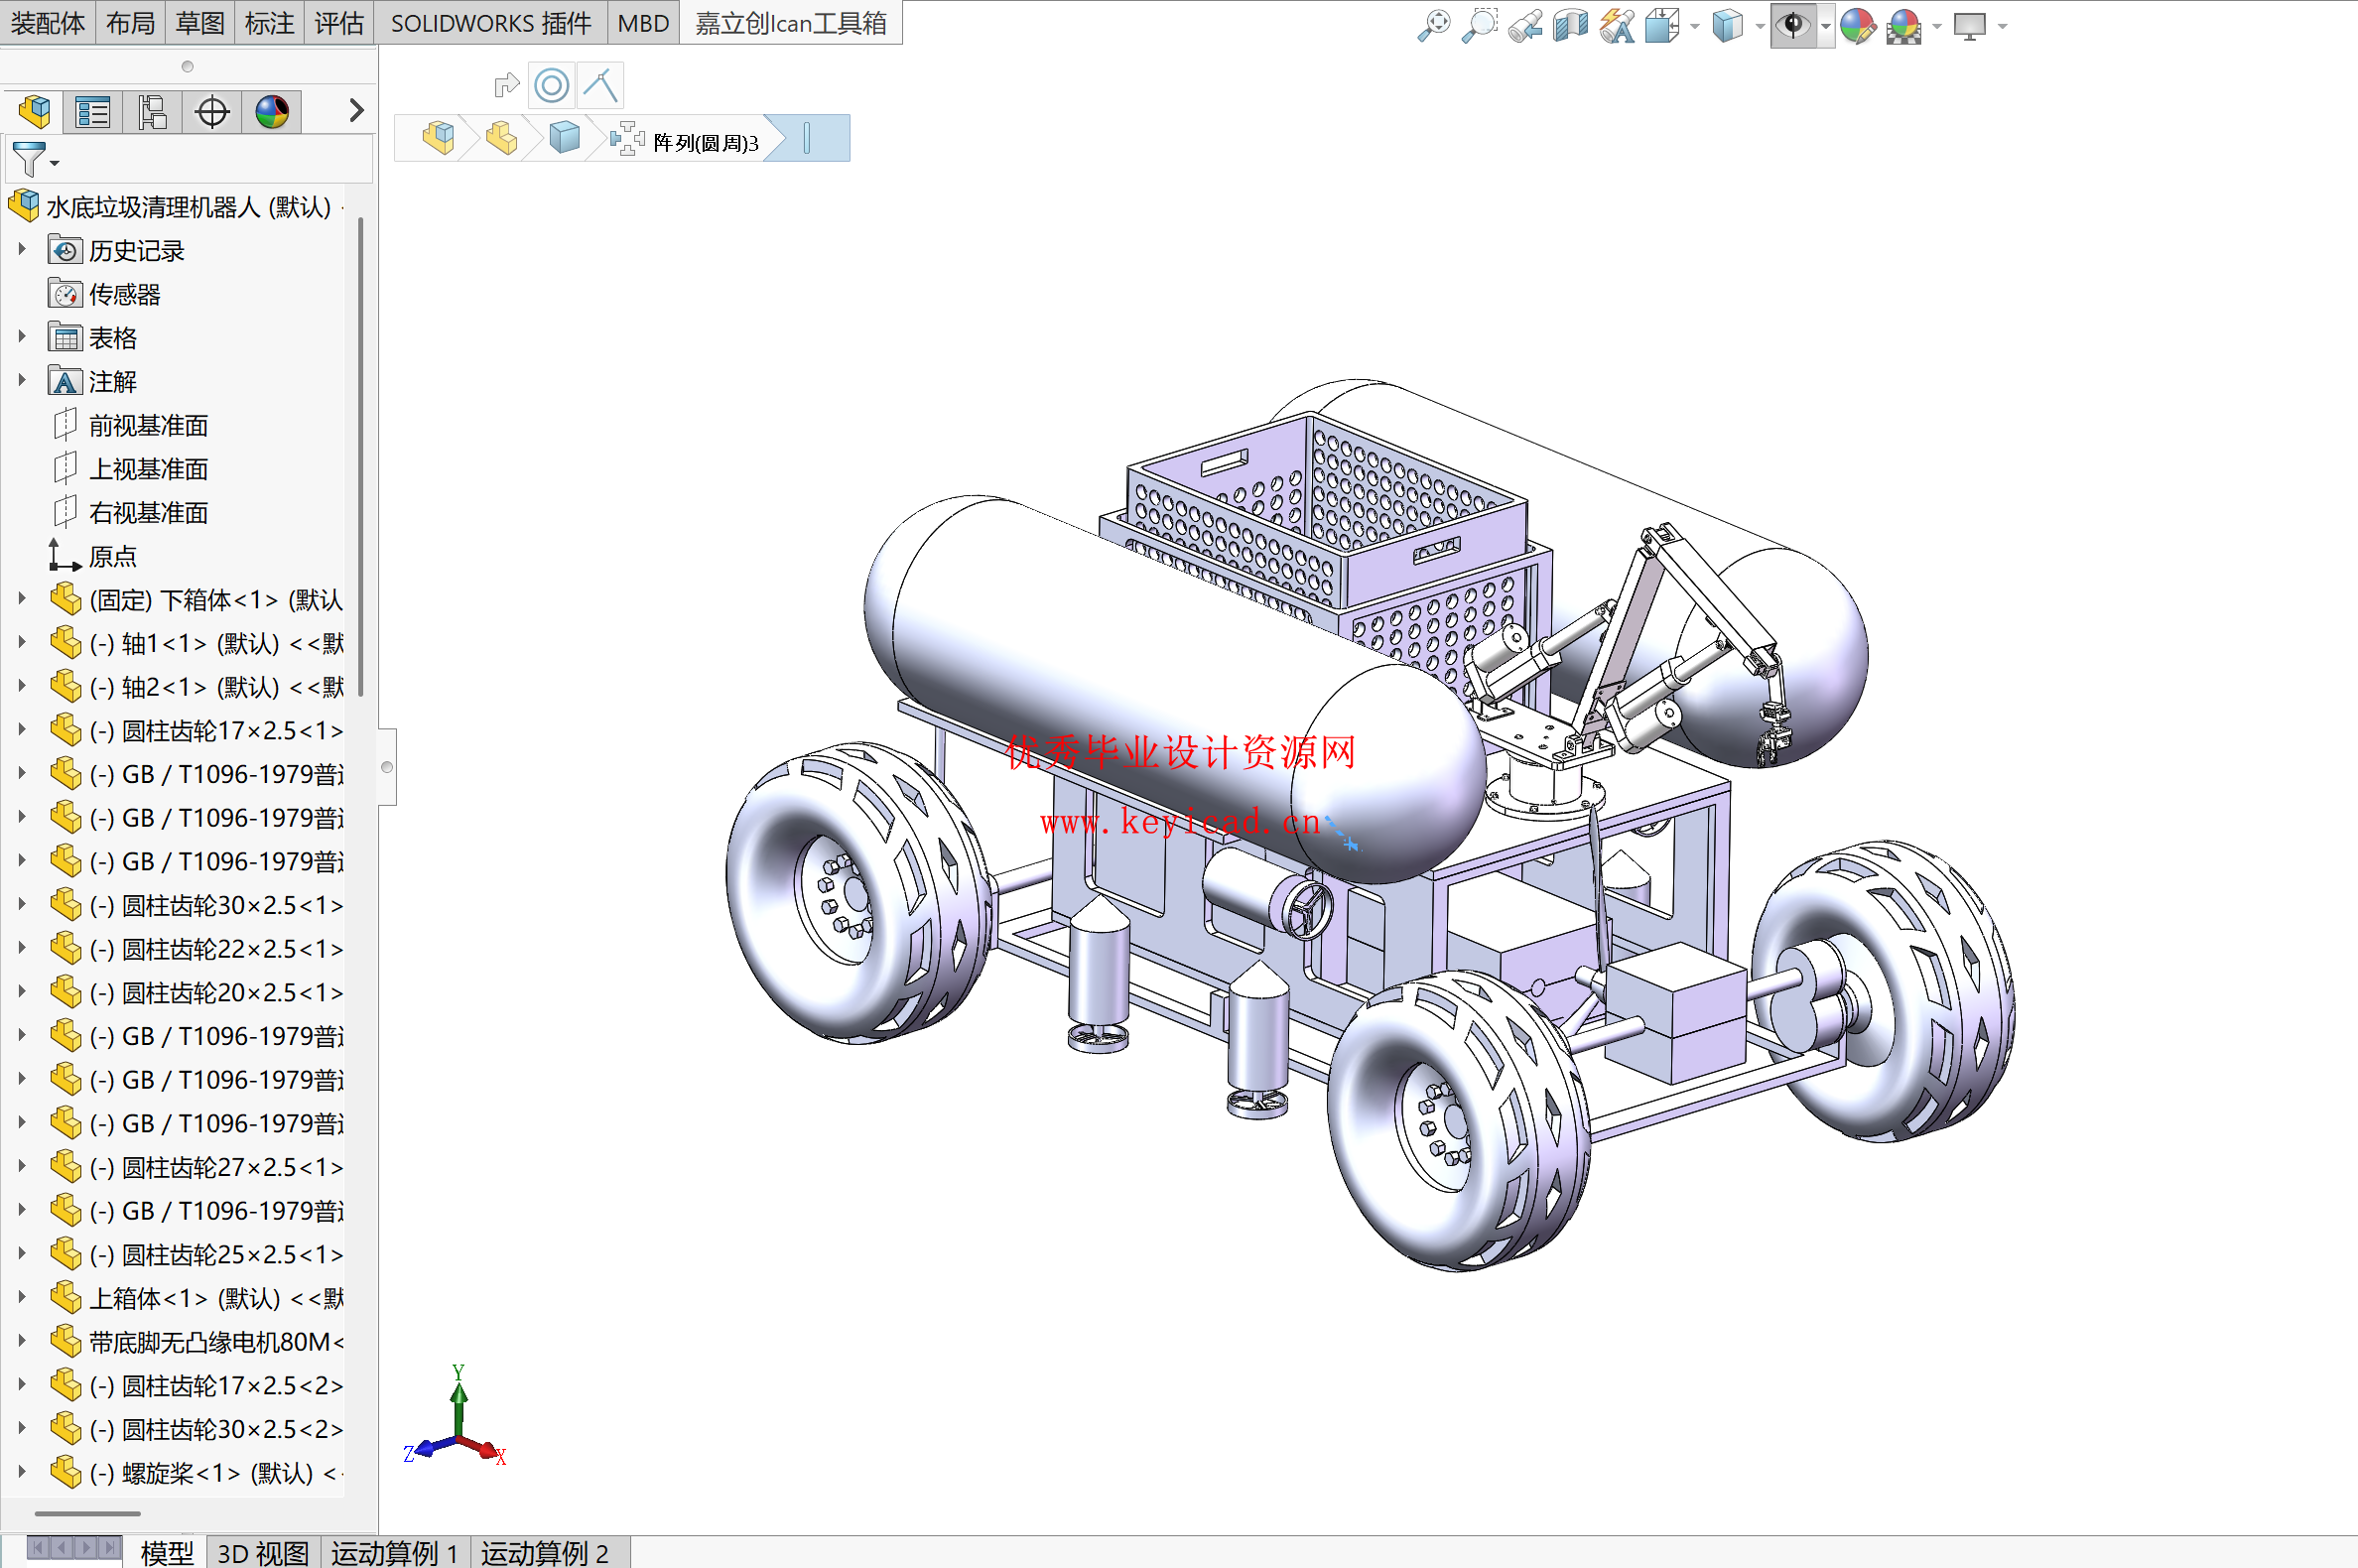
Task: Click the breadcrumb axis line item
Action: [x=807, y=138]
